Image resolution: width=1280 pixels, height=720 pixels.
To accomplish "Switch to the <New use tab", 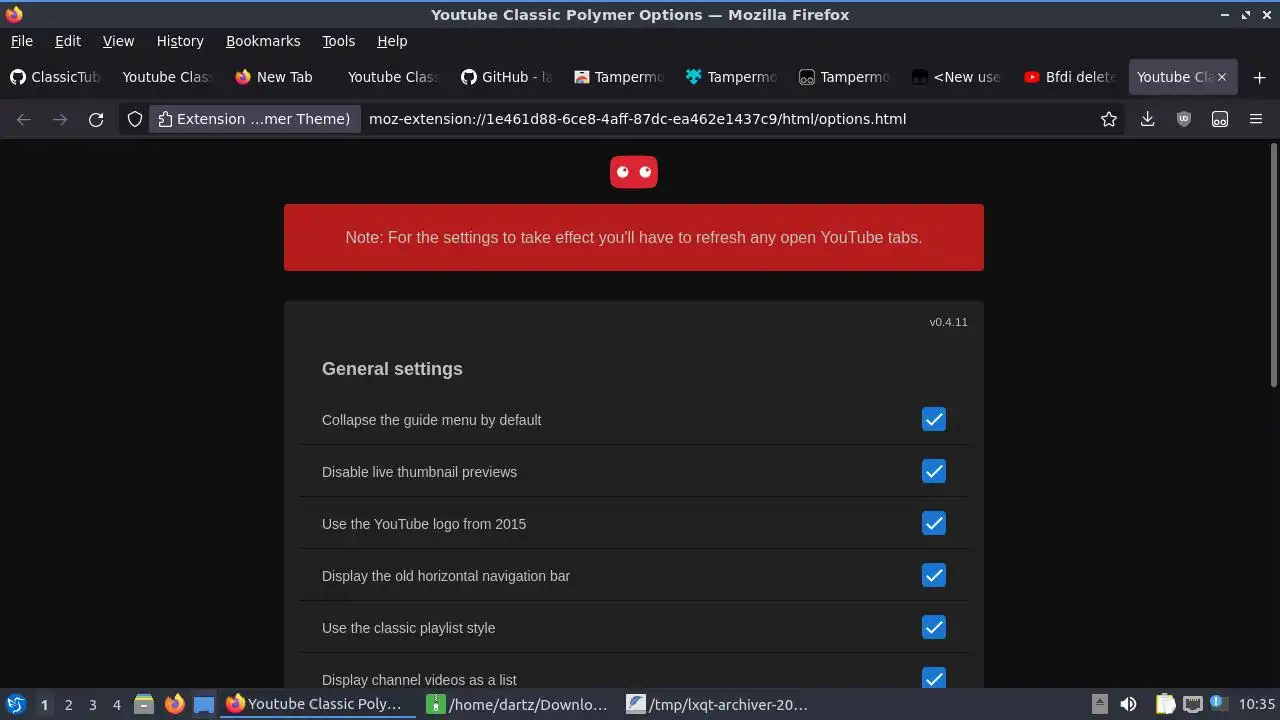I will pos(957,77).
